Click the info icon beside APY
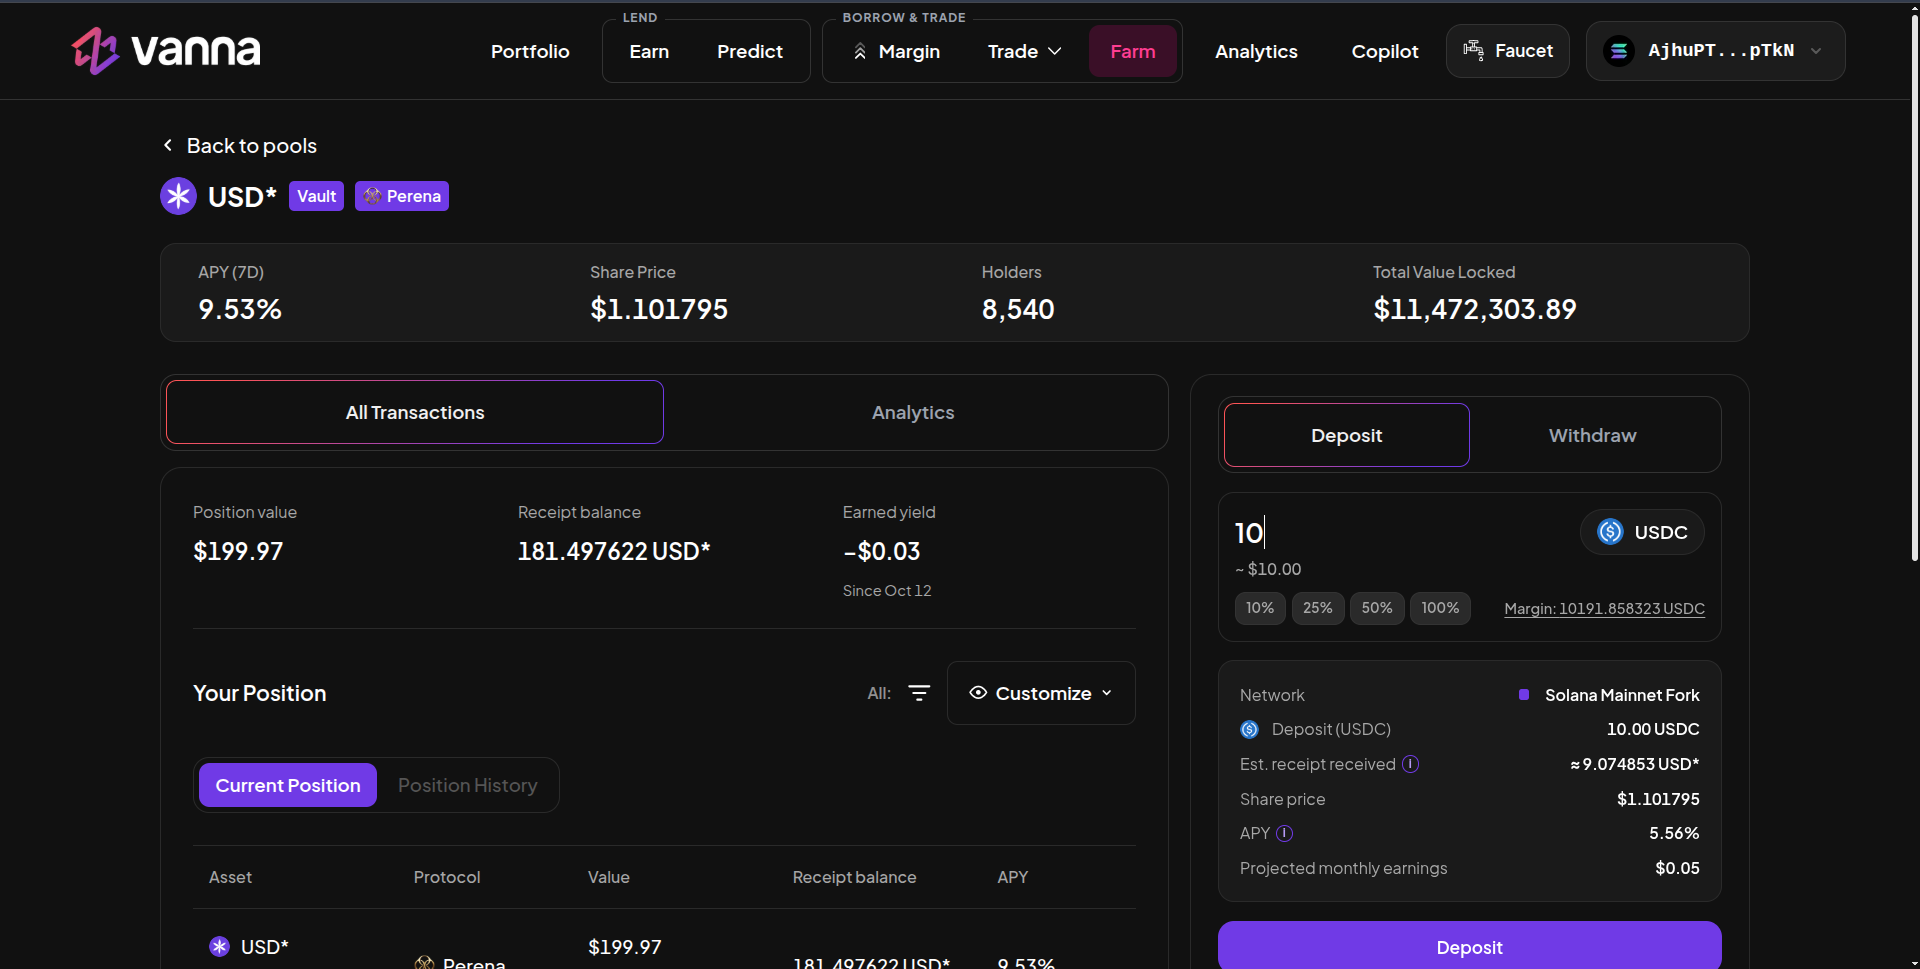The height and width of the screenshot is (969, 1920). (1285, 833)
